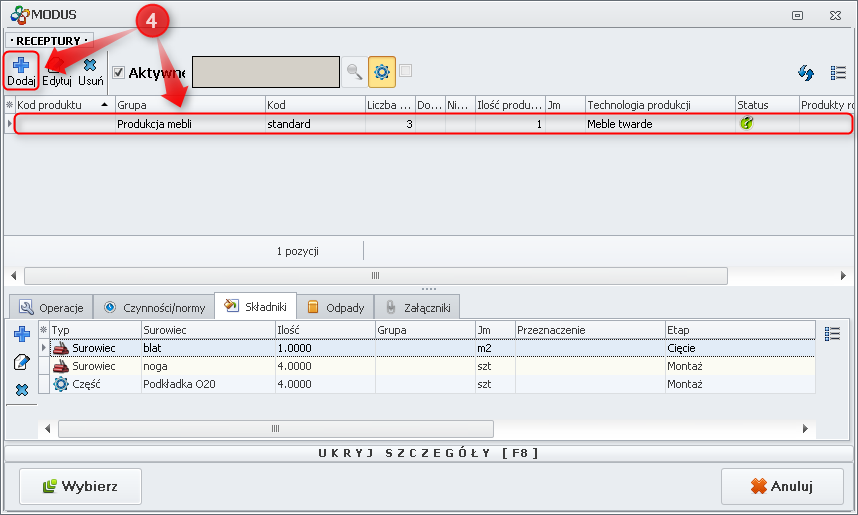Delete the component with the lower X icon
The image size is (858, 515).
point(22,389)
